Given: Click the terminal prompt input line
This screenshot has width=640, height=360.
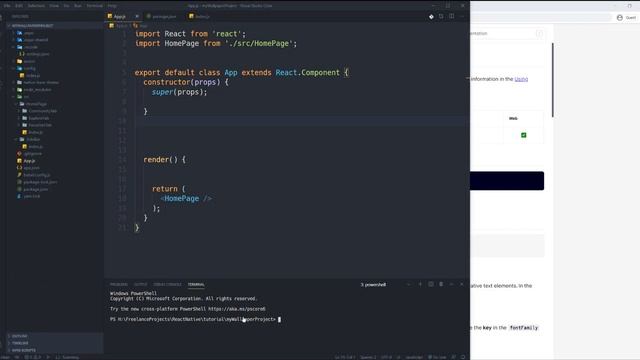Looking at the screenshot, I should [195, 319].
